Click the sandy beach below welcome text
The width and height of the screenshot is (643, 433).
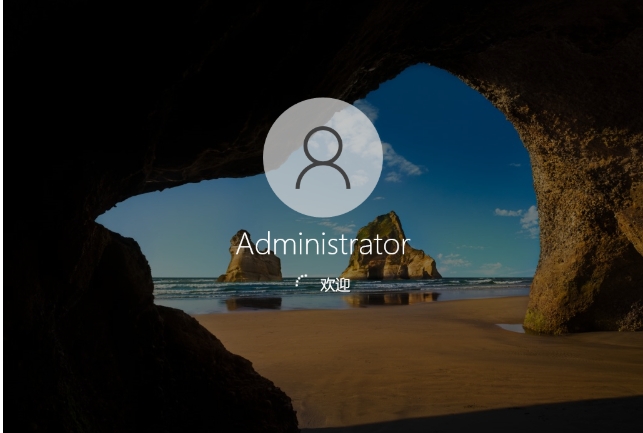tap(340, 340)
